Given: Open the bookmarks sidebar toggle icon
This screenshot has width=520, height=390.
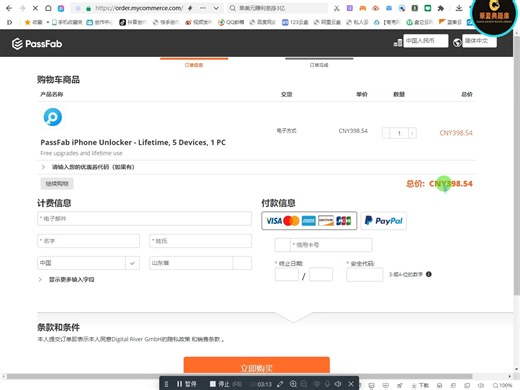Looking at the screenshot, I should (9, 22).
